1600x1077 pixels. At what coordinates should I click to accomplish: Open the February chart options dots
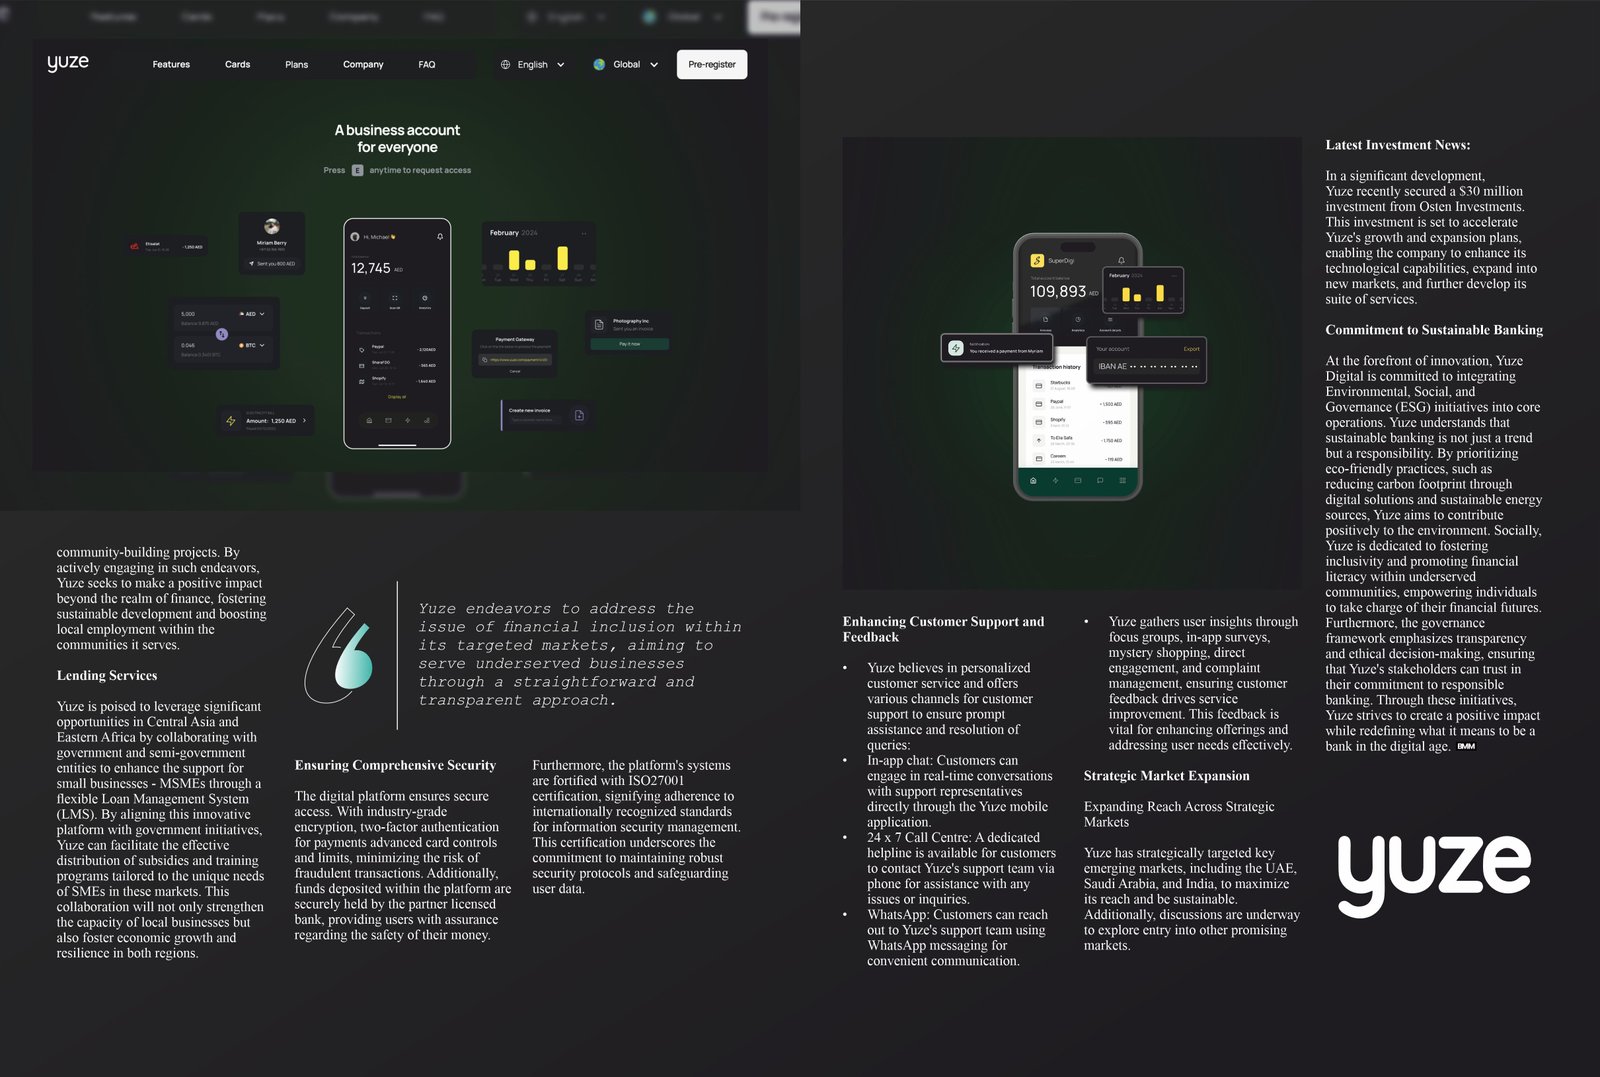click(x=584, y=233)
